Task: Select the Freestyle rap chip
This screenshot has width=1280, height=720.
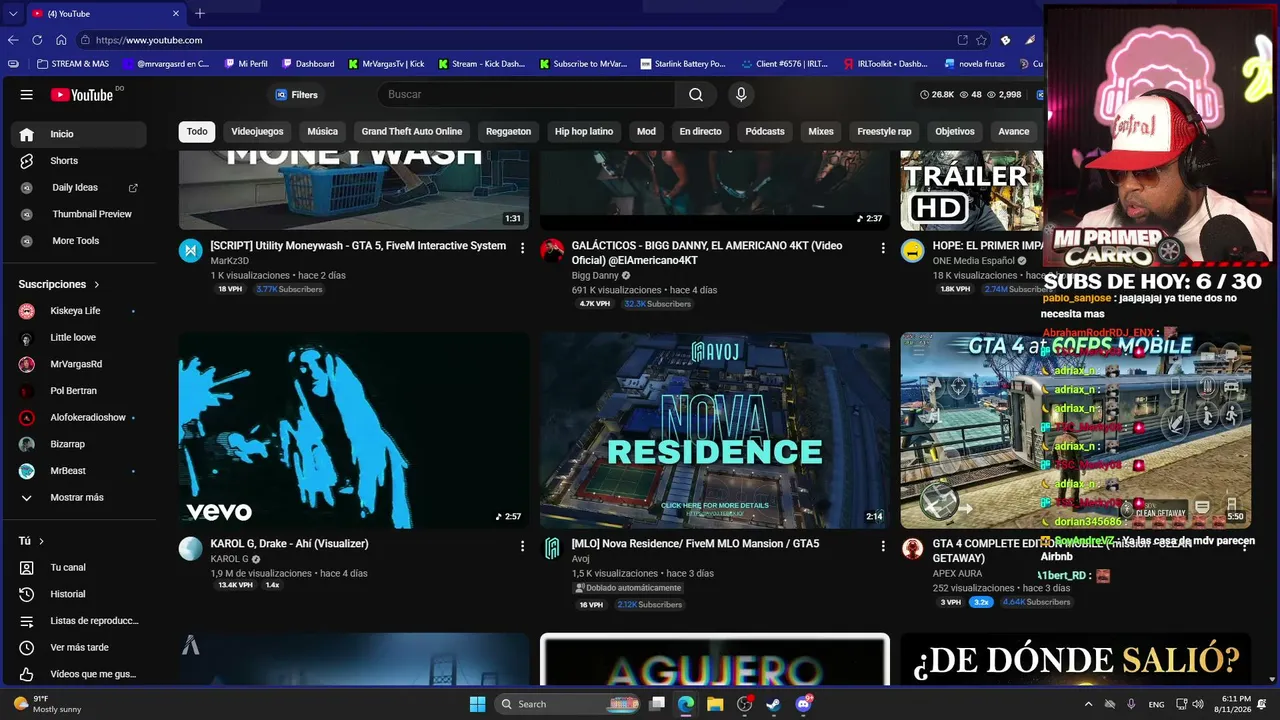Action: coord(884,131)
